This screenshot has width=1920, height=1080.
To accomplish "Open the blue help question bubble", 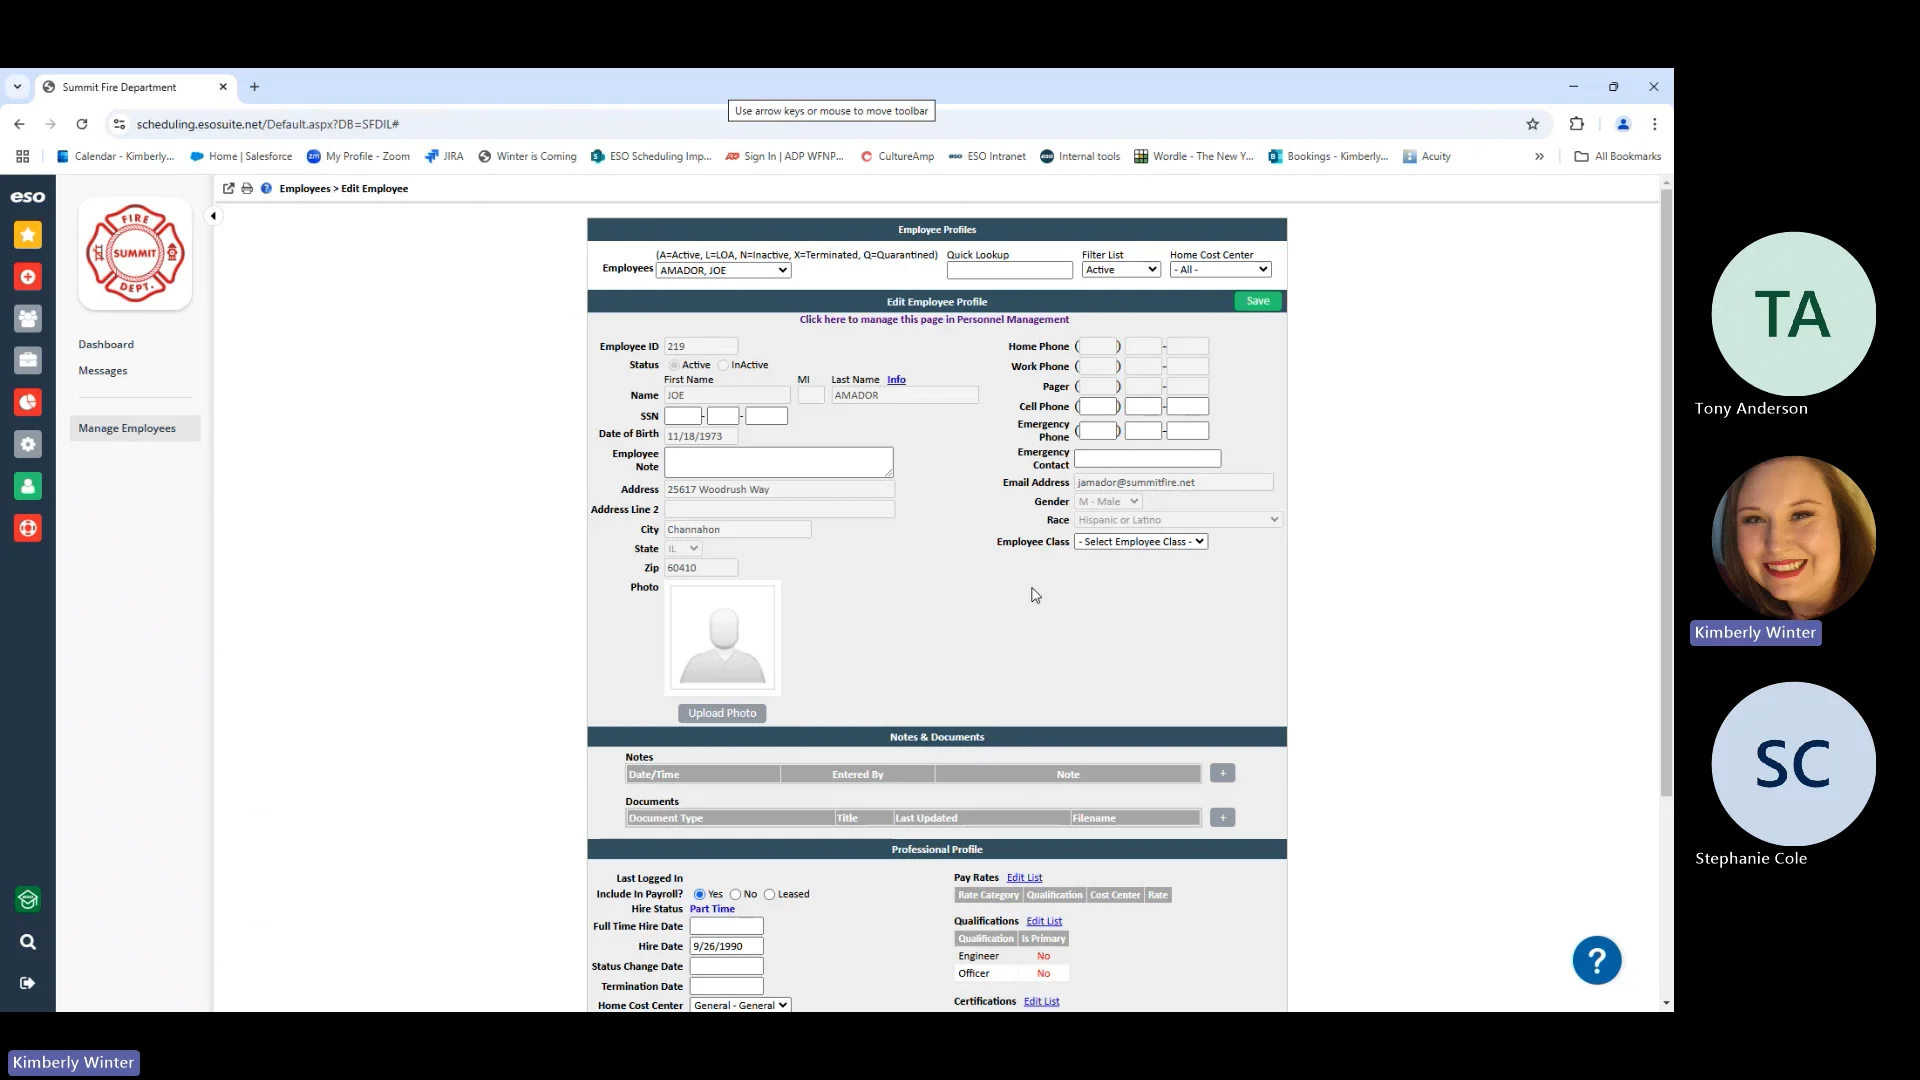I will pos(1596,960).
